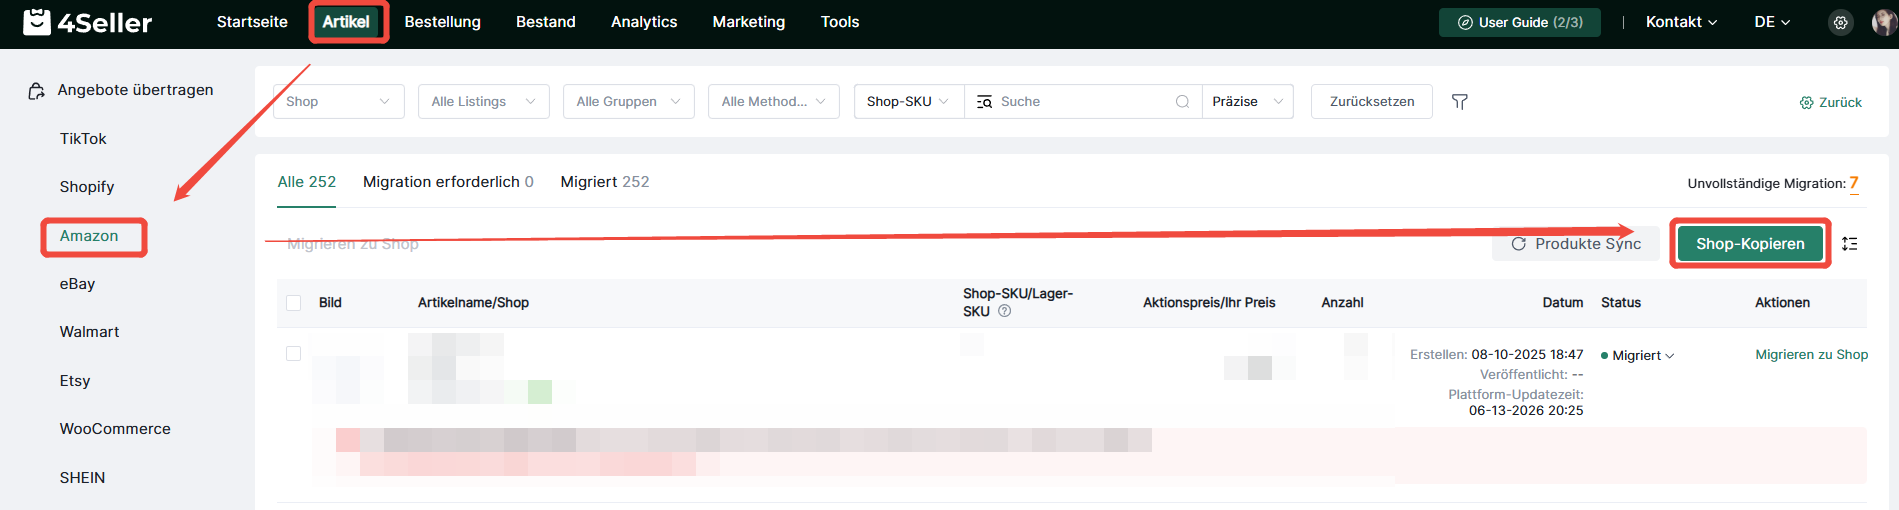Image resolution: width=1899 pixels, height=510 pixels.
Task: Select TikTok in the sidebar
Action: (x=83, y=139)
